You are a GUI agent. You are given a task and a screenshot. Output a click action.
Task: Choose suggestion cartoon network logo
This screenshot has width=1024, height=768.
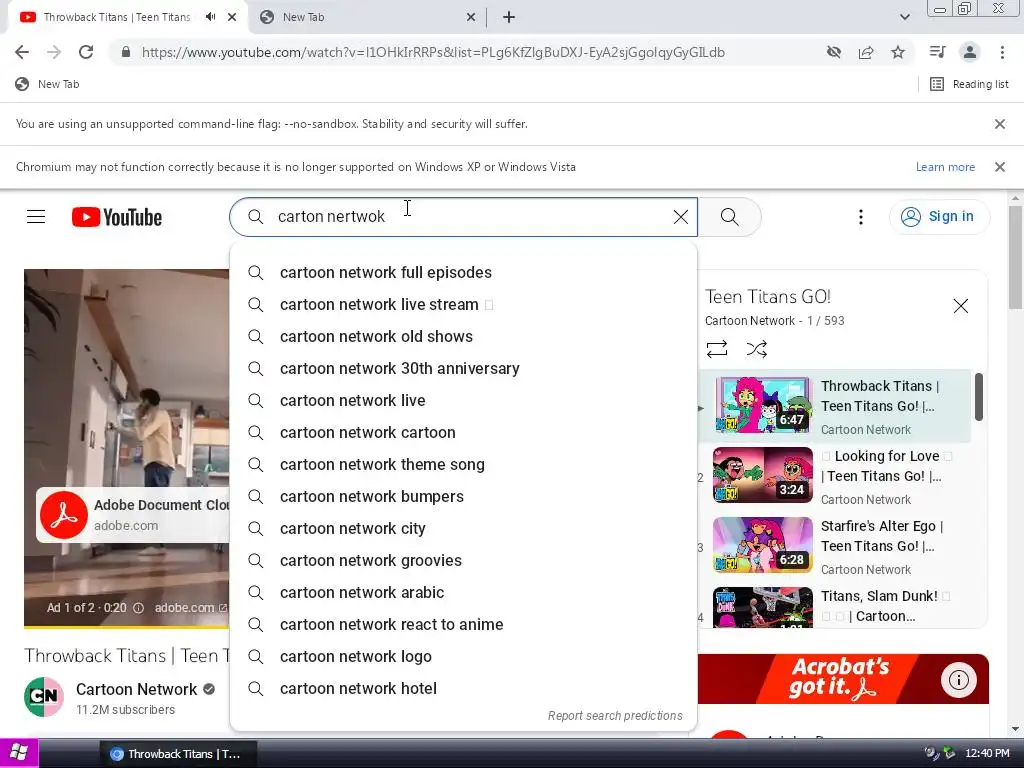point(464,656)
